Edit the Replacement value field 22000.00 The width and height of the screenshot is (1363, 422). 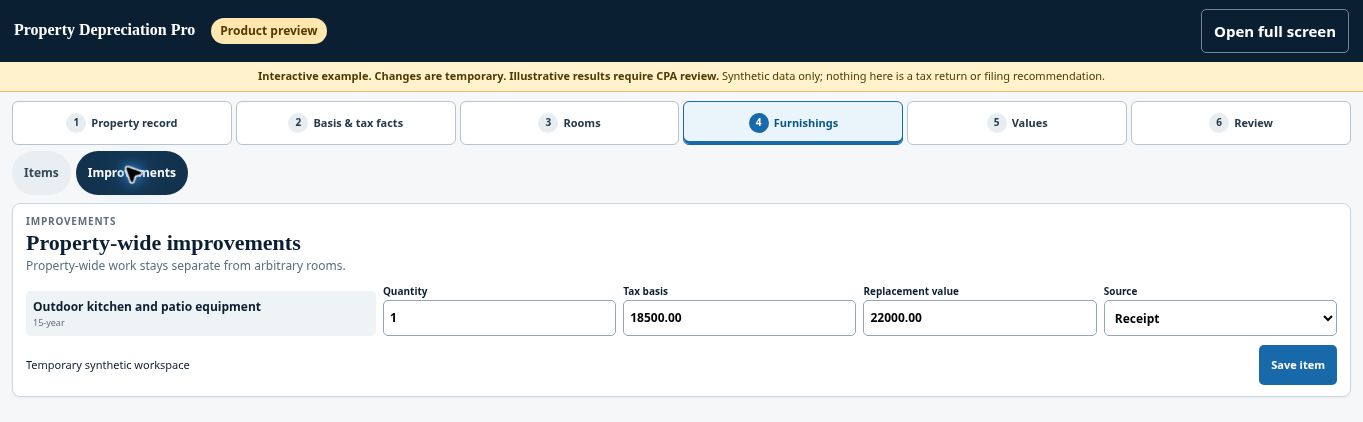point(980,318)
